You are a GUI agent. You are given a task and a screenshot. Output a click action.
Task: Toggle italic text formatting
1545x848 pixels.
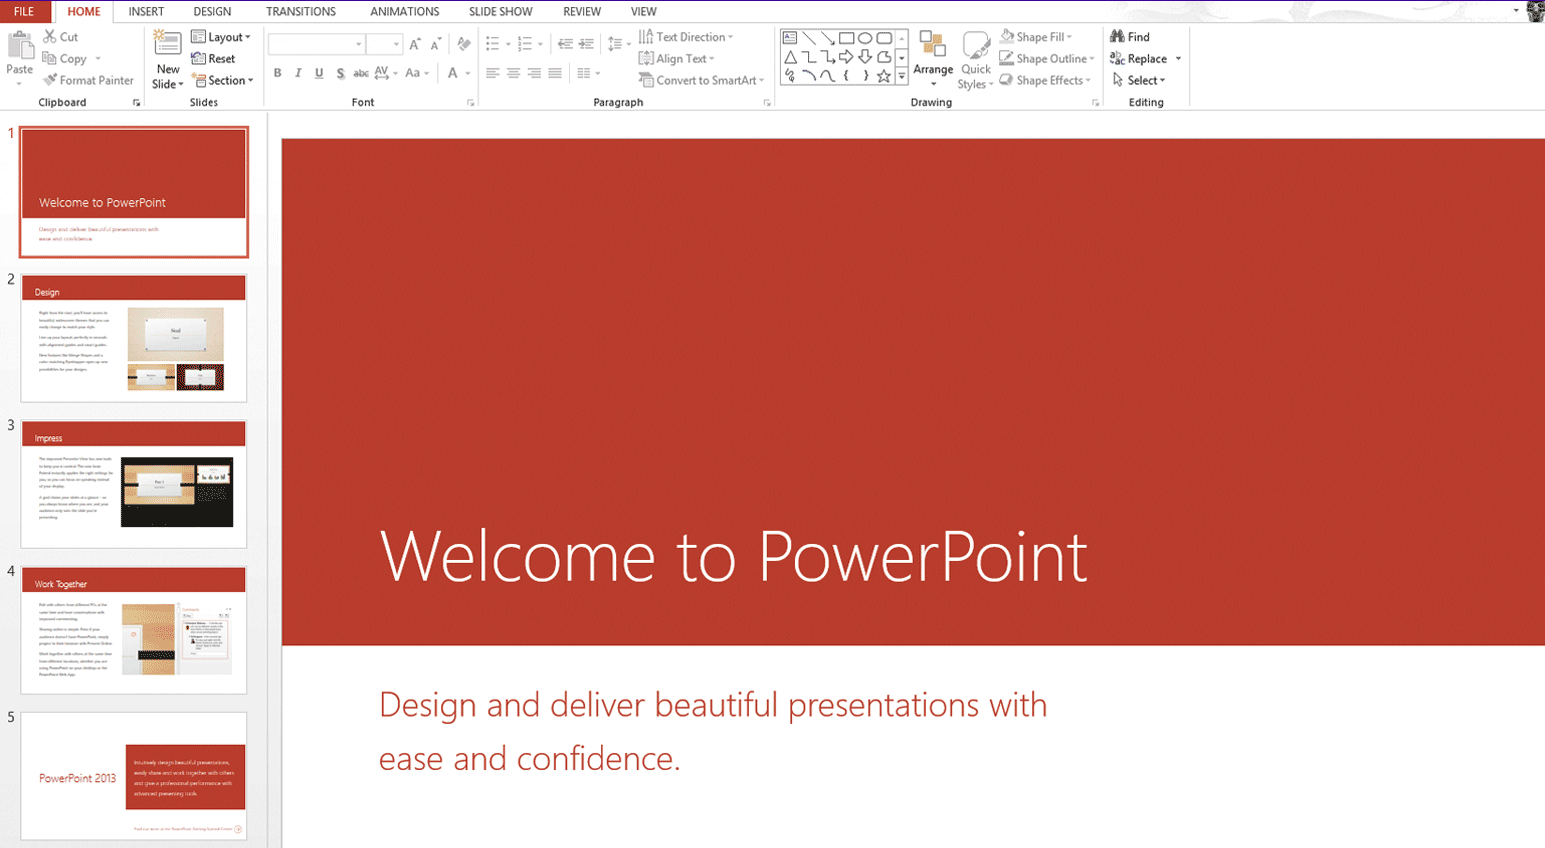click(298, 73)
